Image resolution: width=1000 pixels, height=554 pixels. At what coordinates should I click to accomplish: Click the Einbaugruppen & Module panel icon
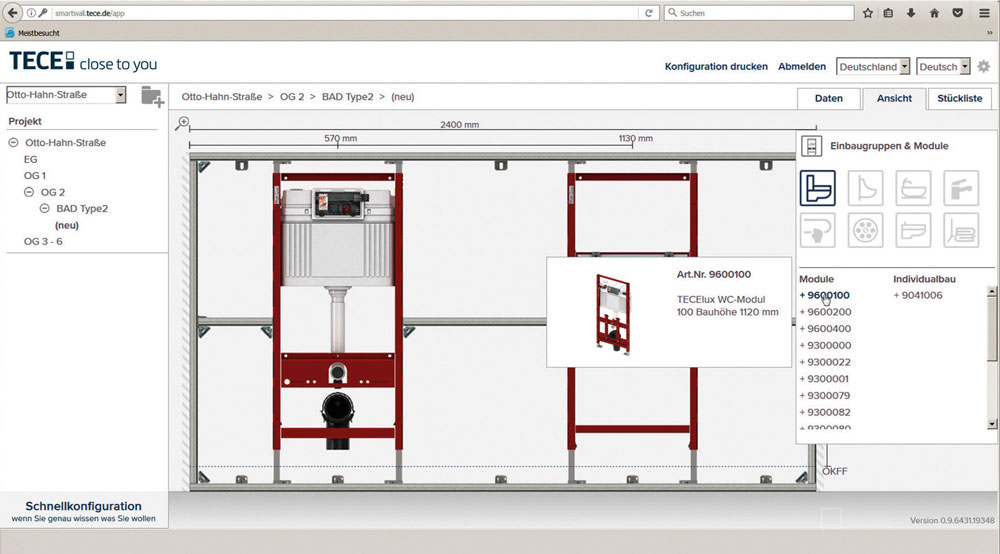click(811, 146)
